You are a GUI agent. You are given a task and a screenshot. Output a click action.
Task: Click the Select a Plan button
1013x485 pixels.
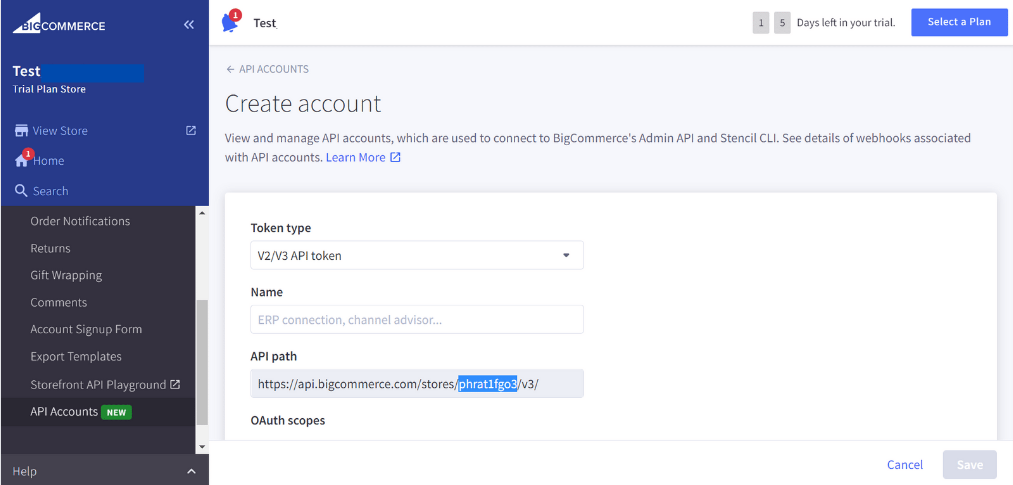(958, 23)
